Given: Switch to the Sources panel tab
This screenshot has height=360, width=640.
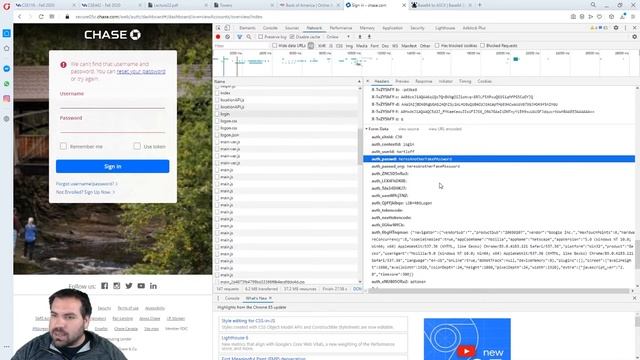Looking at the screenshot, I should click(x=292, y=28).
